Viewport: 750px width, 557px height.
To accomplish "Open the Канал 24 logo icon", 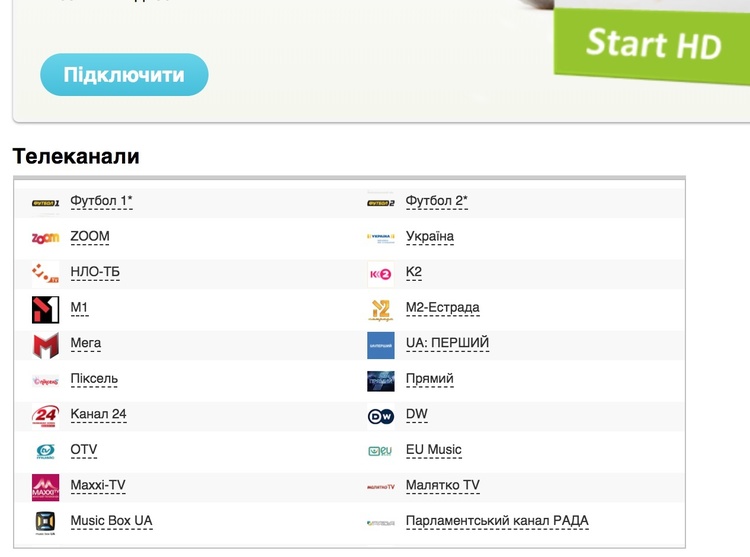I will (45, 416).
